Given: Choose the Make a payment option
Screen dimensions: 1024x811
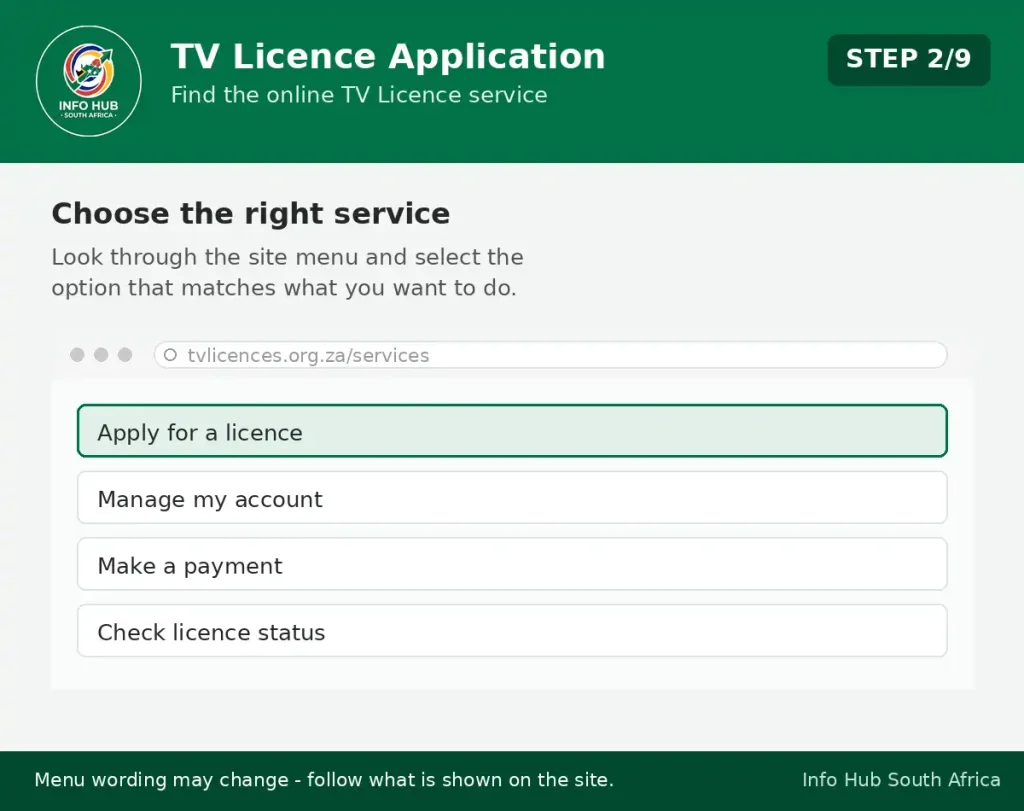Looking at the screenshot, I should pos(512,564).
